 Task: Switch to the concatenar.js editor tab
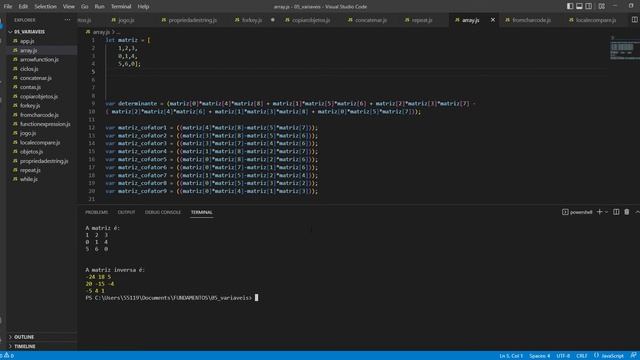370,20
